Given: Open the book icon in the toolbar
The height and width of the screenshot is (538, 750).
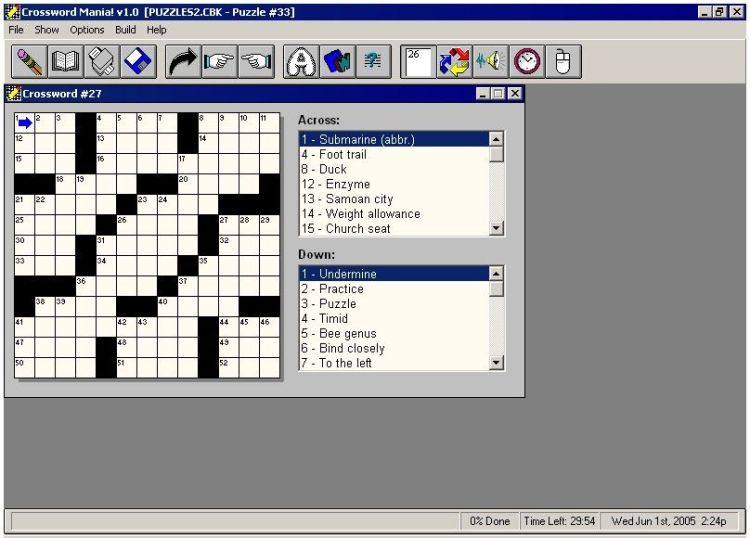Looking at the screenshot, I should tap(65, 62).
